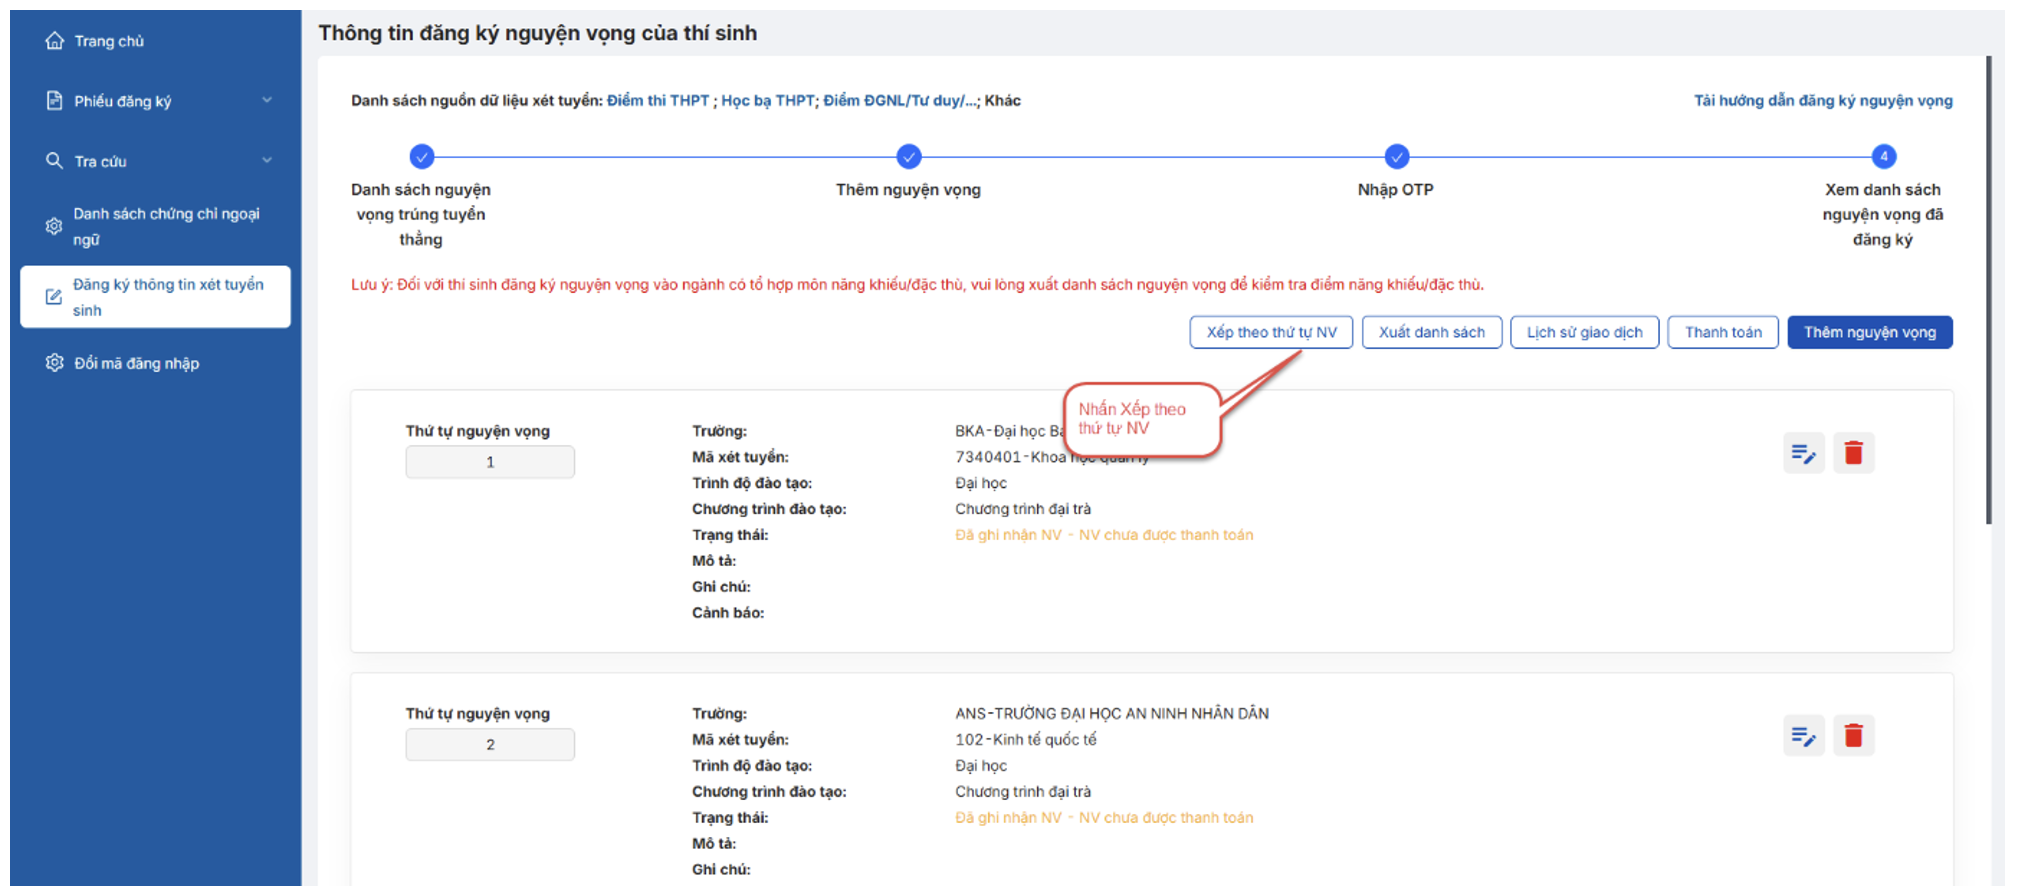Click the document icon beside Phiếu đăng ký
The width and height of the screenshot is (2020, 896).
pyautogui.click(x=55, y=101)
